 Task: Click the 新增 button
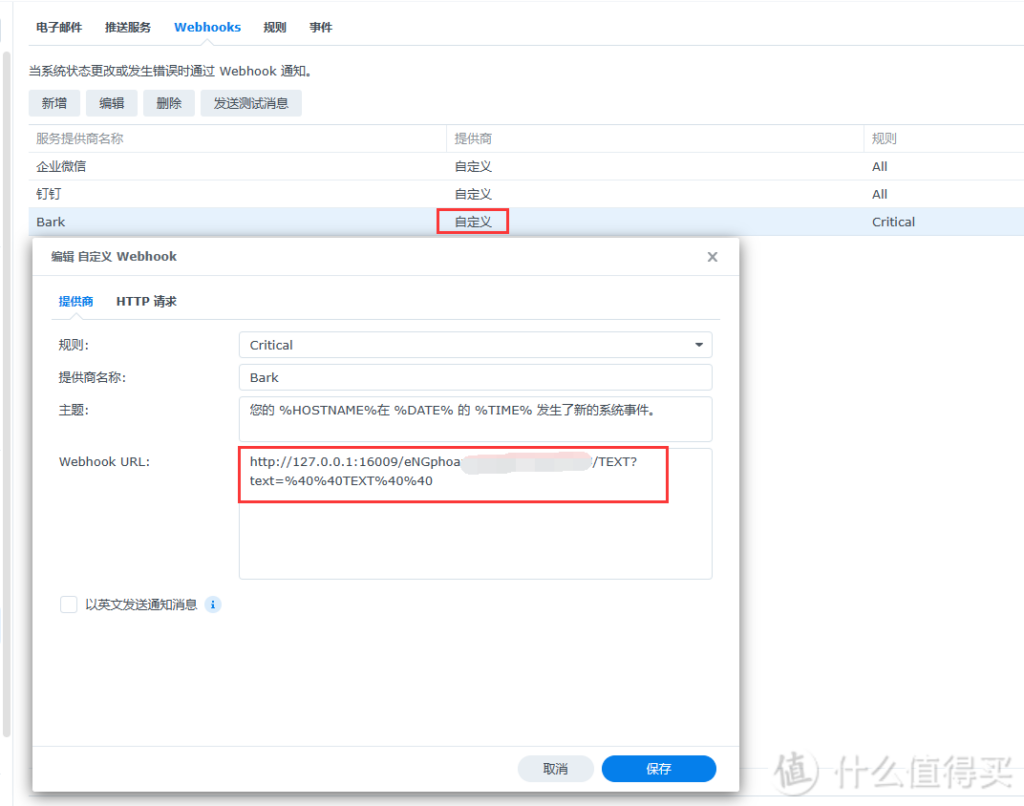click(54, 103)
